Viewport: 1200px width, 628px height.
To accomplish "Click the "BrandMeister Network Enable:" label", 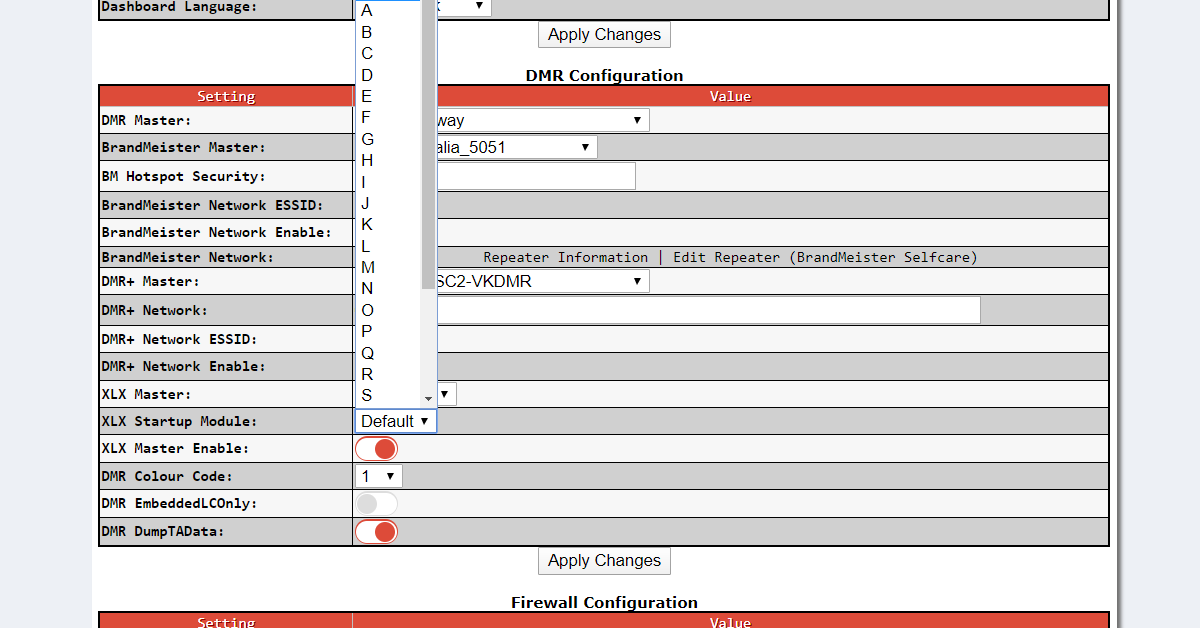I will point(217,232).
